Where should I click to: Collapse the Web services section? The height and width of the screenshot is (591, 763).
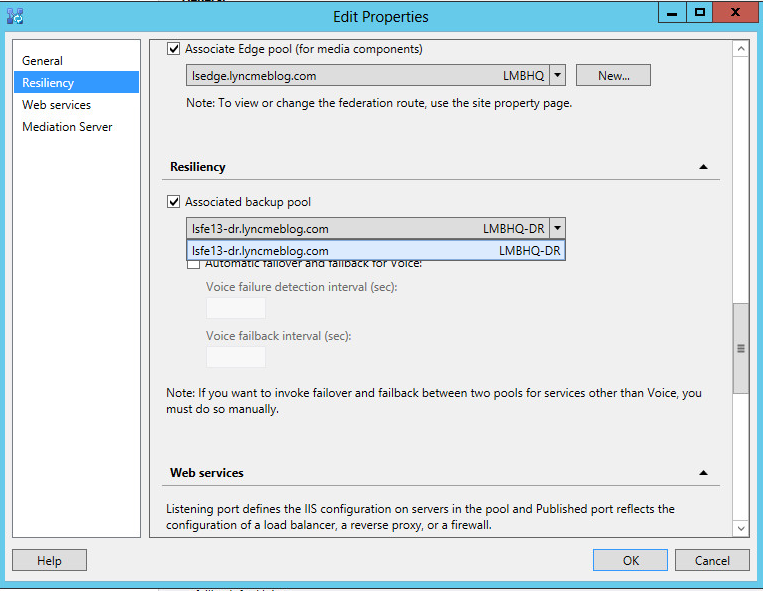(x=703, y=473)
